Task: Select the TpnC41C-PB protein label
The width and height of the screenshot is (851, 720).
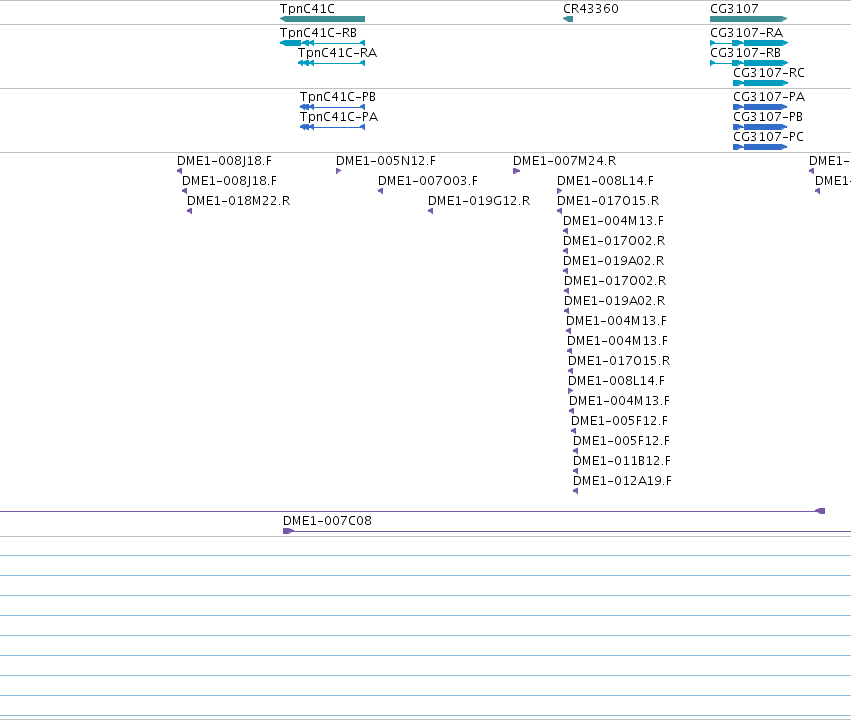Action: 338,97
